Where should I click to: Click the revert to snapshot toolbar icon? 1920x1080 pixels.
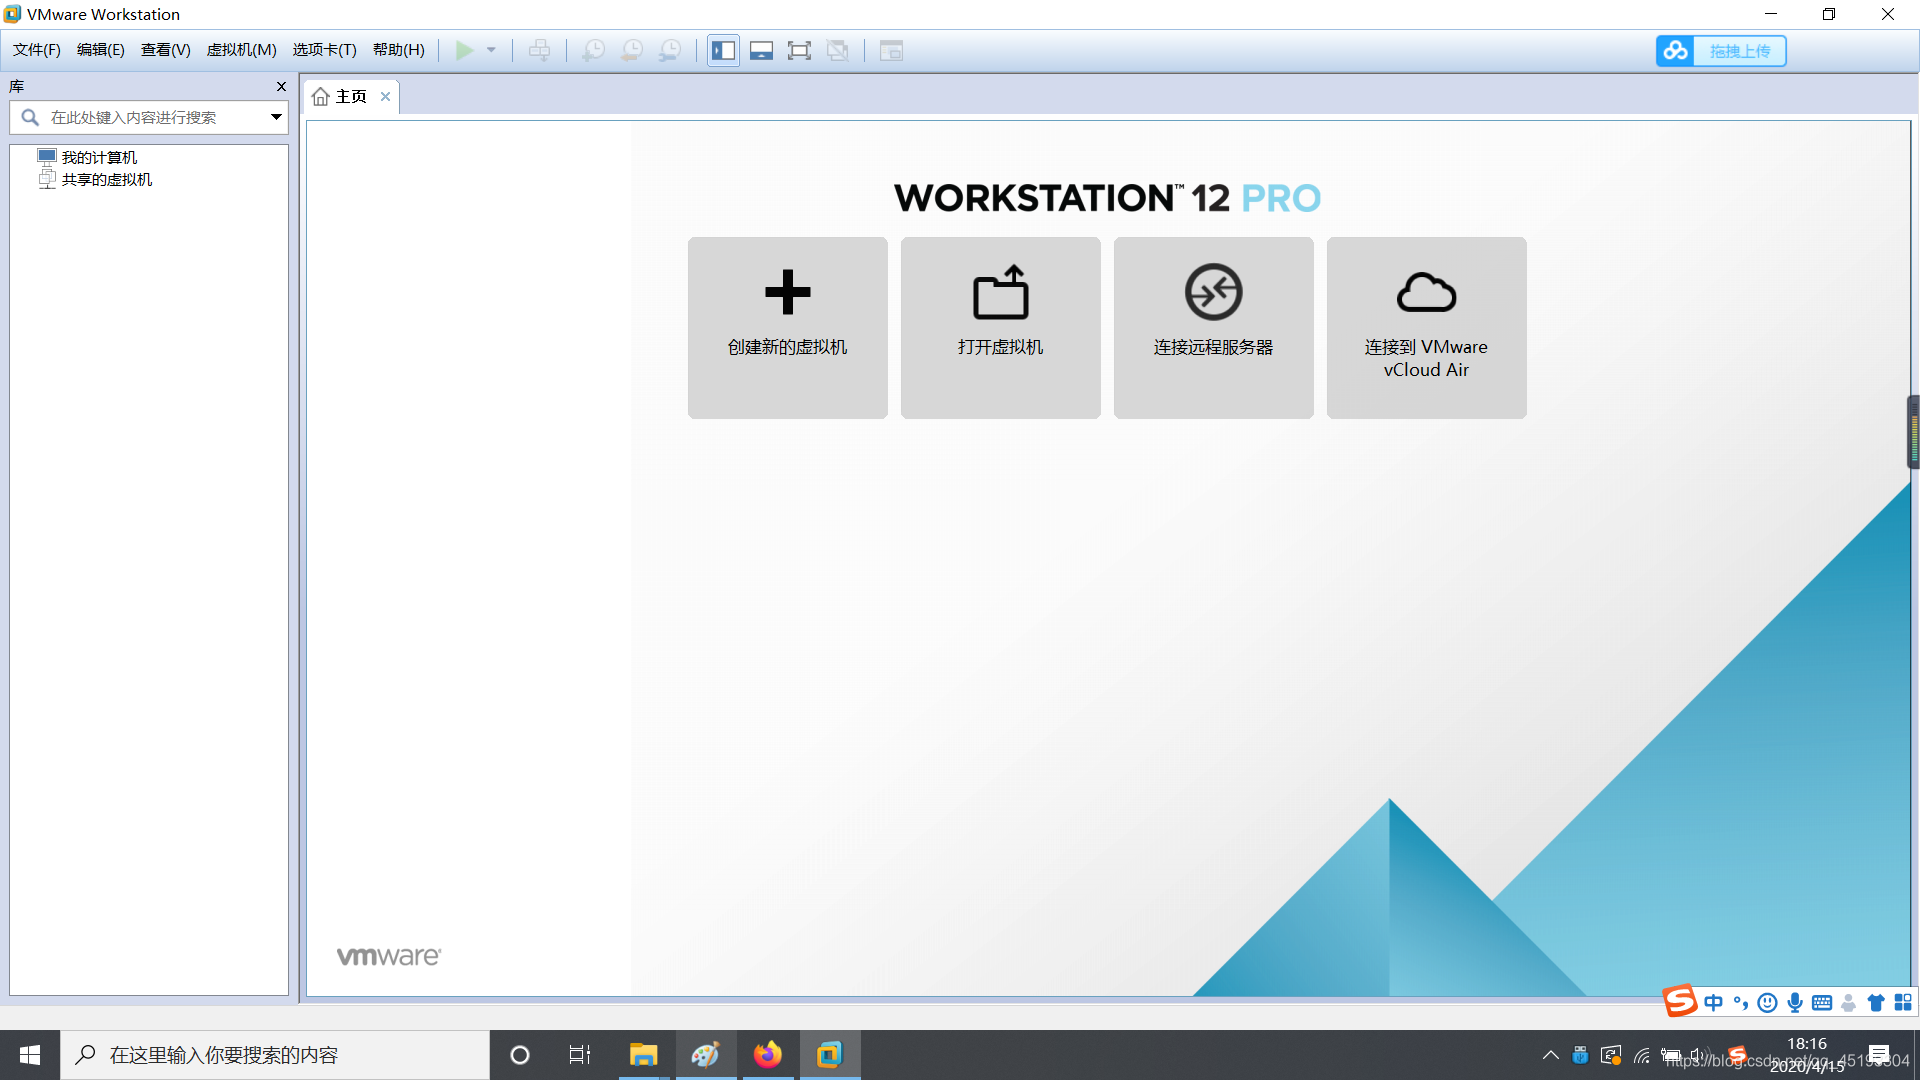[632, 50]
